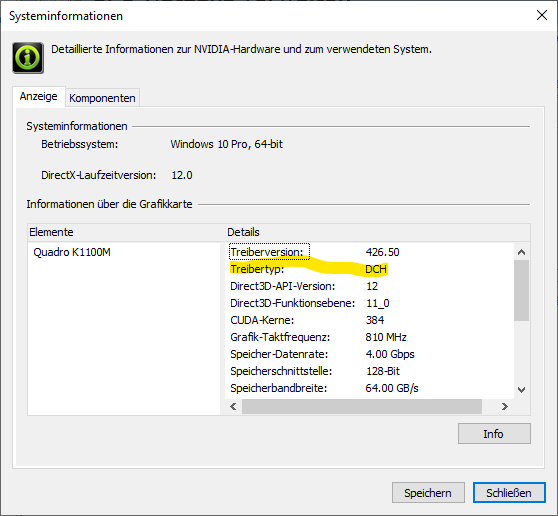Click the Betriebssystem label
Viewport: 558px width, 516px height.
79,144
